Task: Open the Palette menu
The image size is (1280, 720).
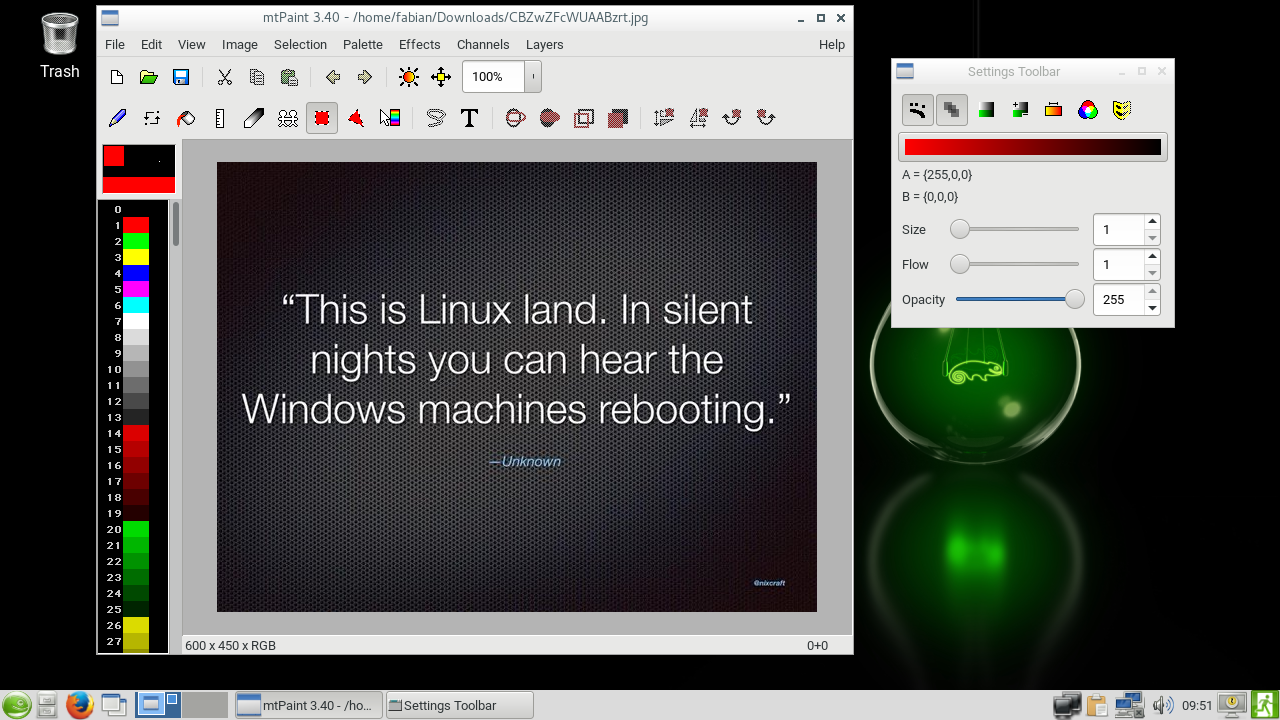Action: (363, 45)
